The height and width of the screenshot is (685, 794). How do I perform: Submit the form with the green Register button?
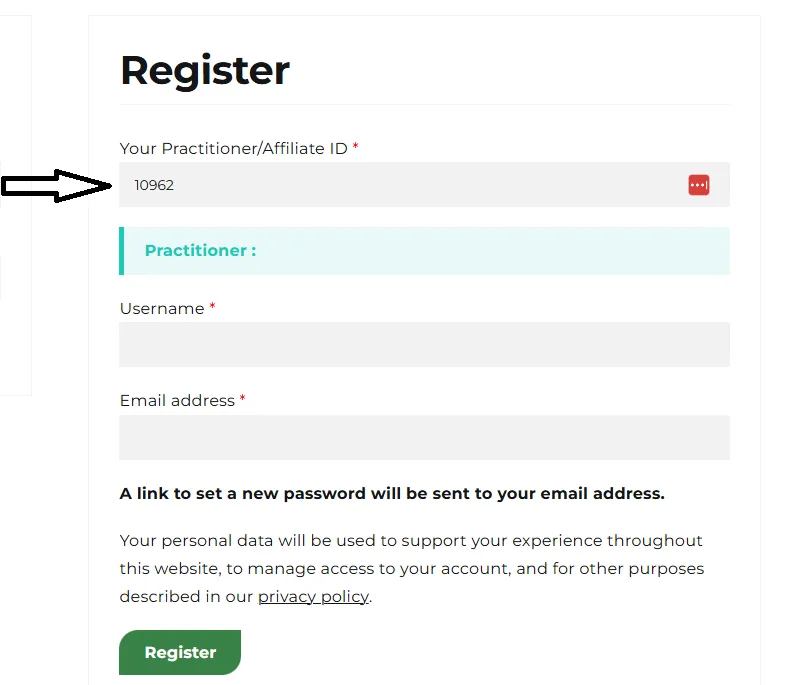[x=180, y=652]
